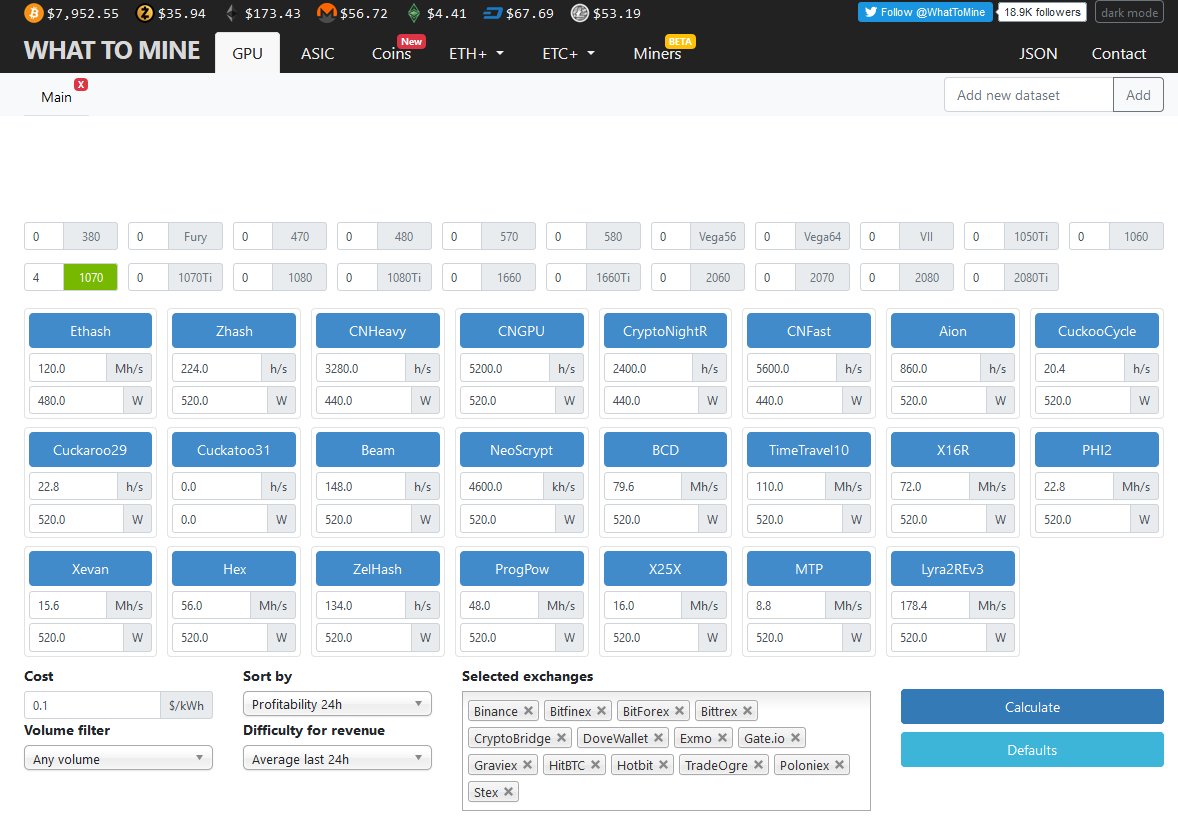Remove HitBTC exchange tag
Image resolution: width=1178 pixels, height=818 pixels.
tap(595, 765)
